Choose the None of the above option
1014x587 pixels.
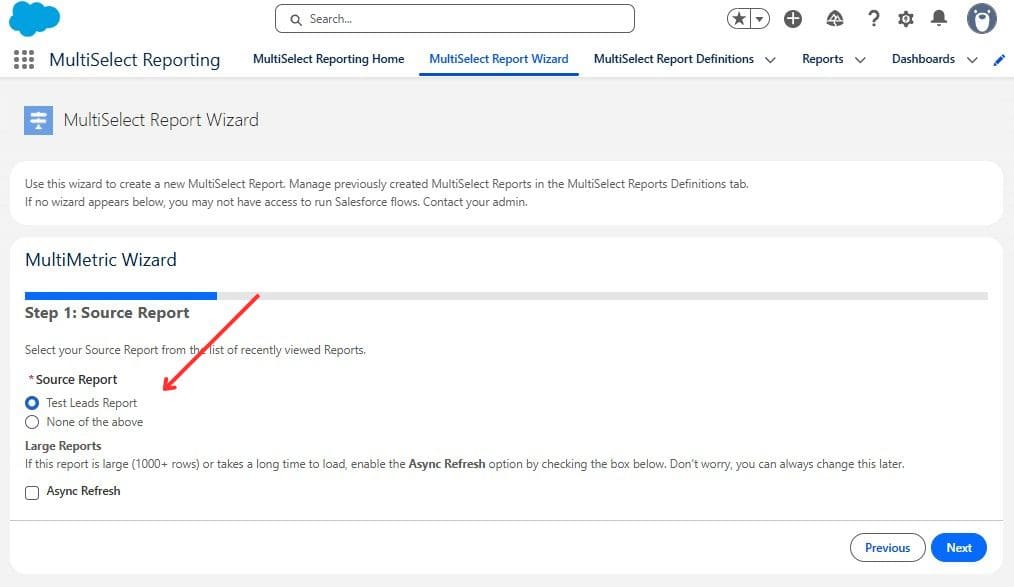[x=31, y=422]
